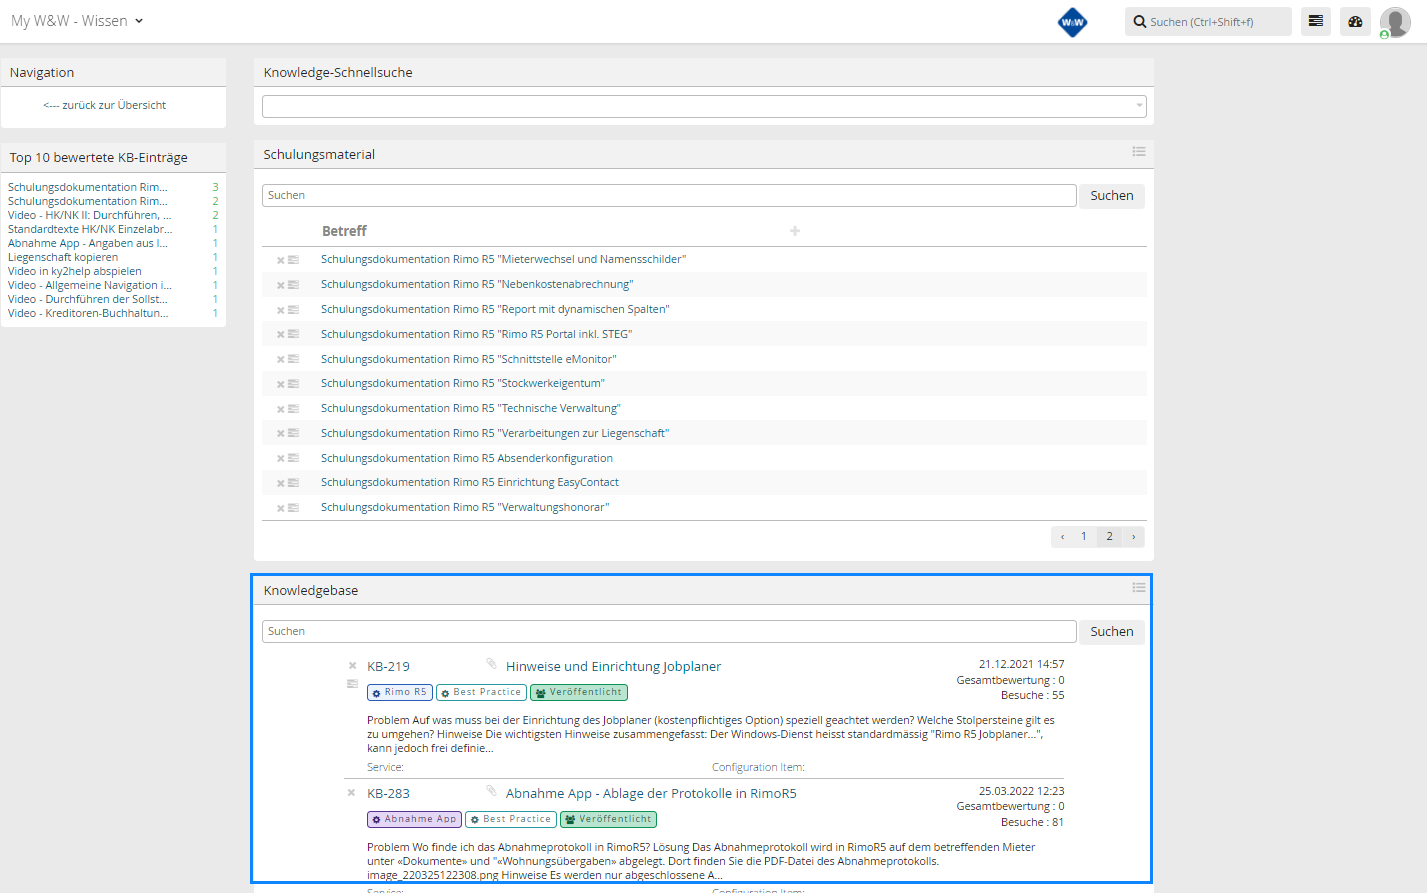The image size is (1427, 893).
Task: Open the dashboard gauge icon in top bar
Action: pyautogui.click(x=1355, y=21)
